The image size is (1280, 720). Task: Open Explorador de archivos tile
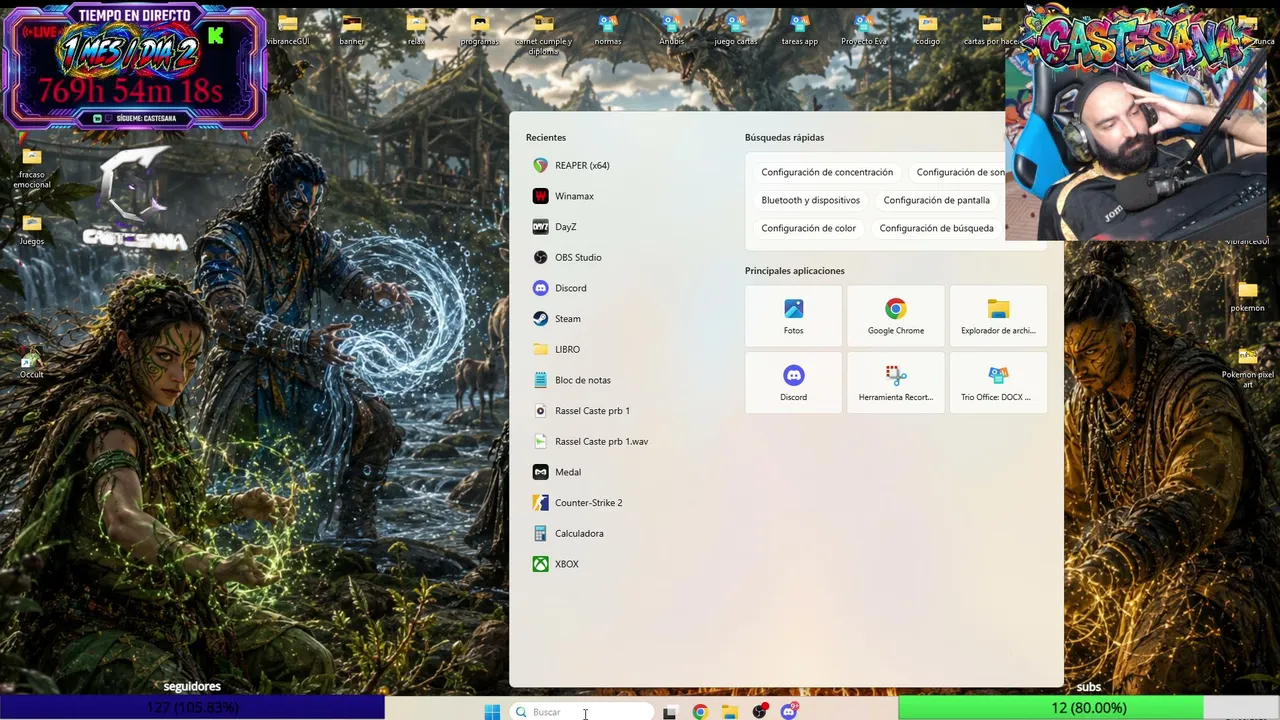pyautogui.click(x=998, y=316)
